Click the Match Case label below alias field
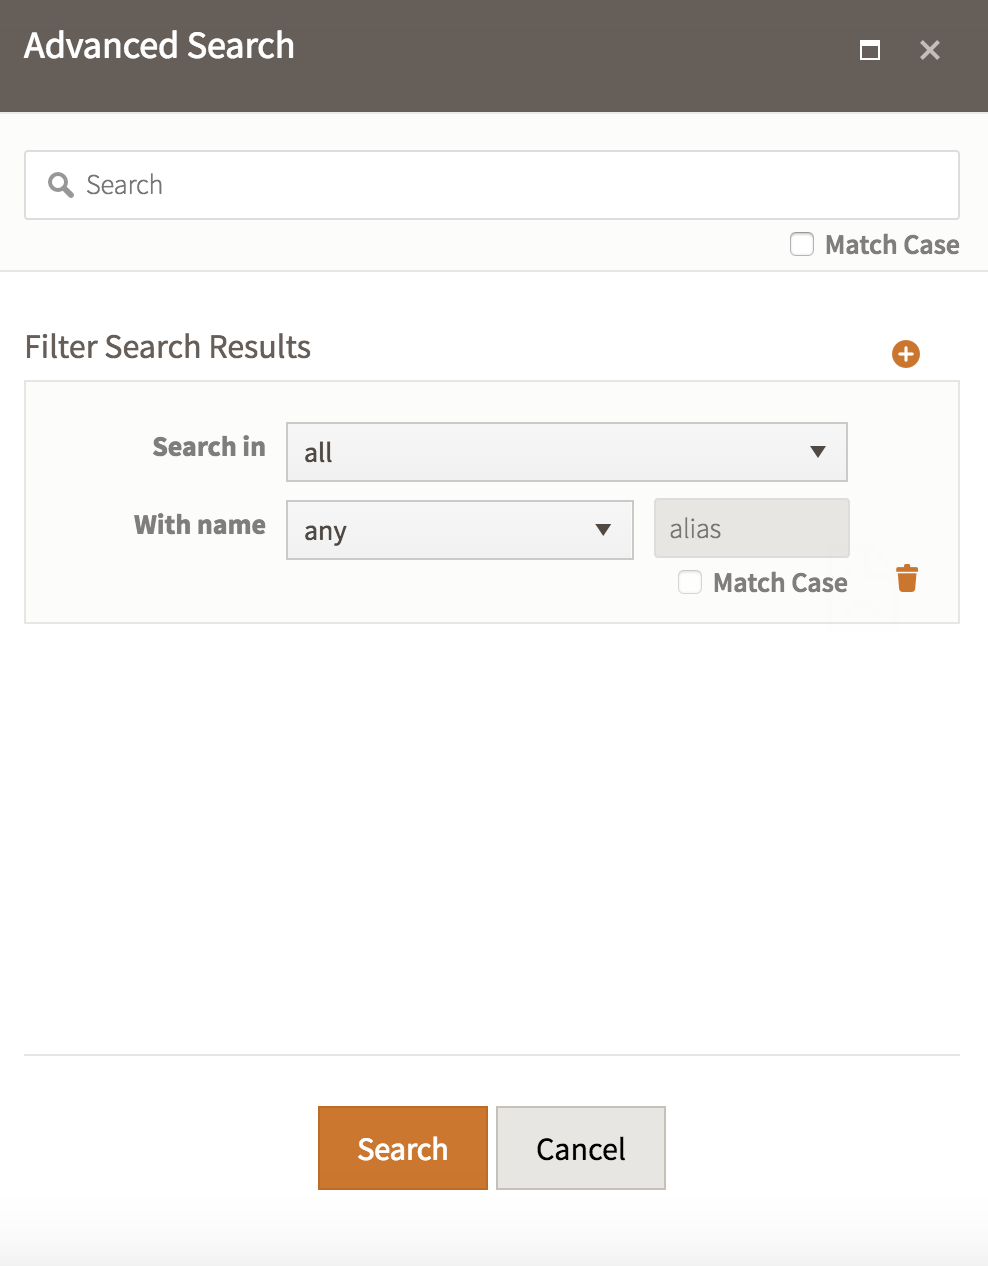Screen dimensions: 988x1266 (x=780, y=583)
